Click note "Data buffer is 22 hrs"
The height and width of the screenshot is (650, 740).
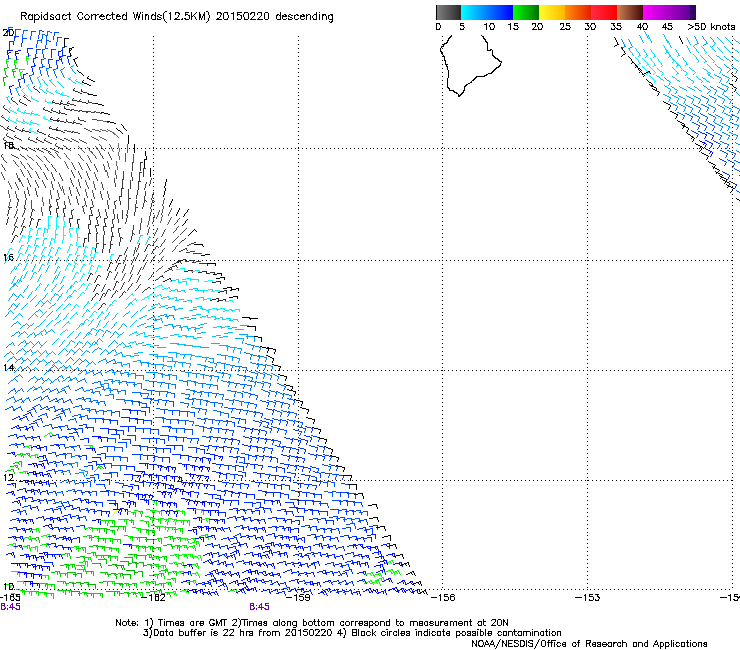pos(204,633)
